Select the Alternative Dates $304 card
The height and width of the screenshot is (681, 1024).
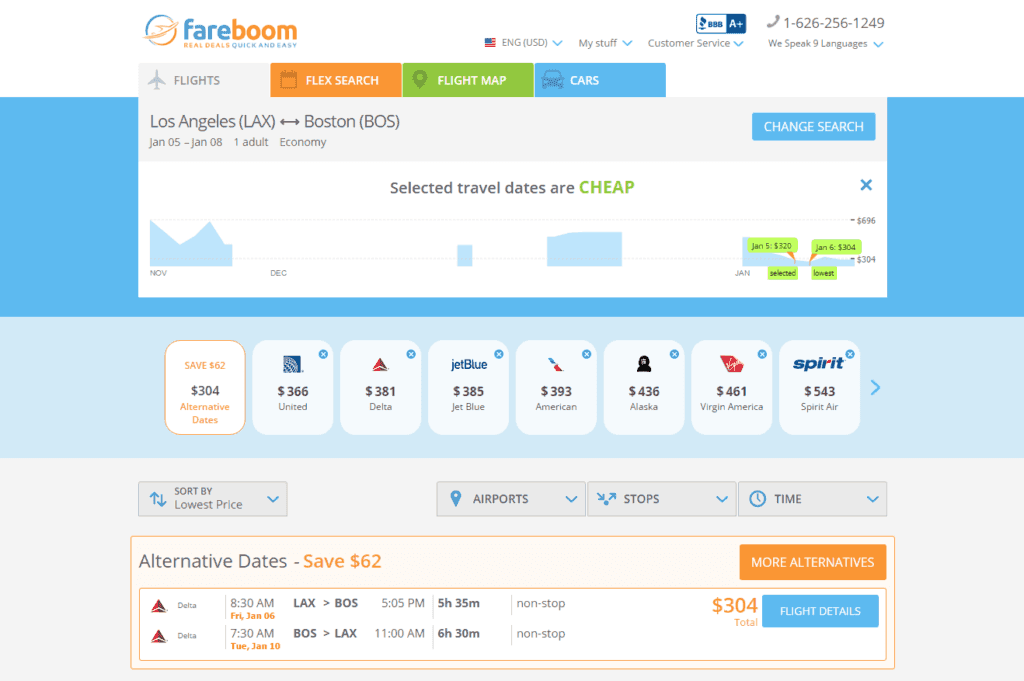click(205, 387)
